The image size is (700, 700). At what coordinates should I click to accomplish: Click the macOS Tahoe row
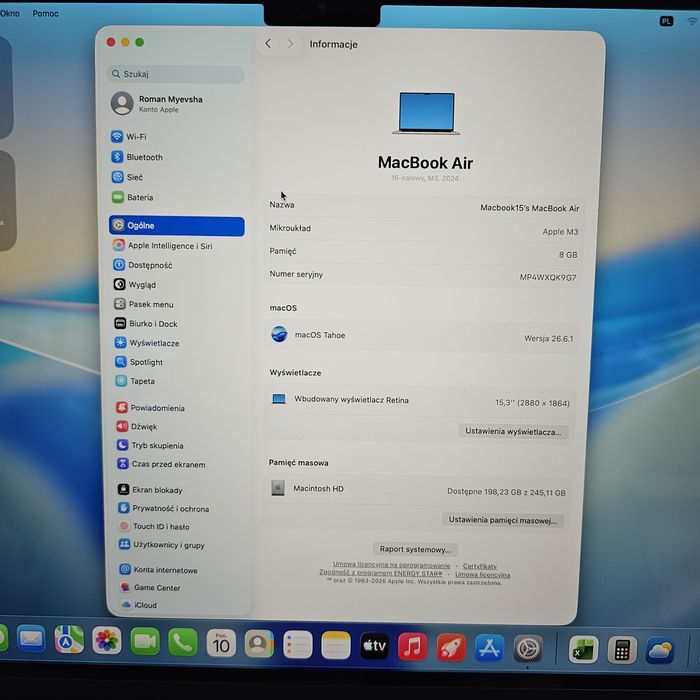(x=421, y=336)
